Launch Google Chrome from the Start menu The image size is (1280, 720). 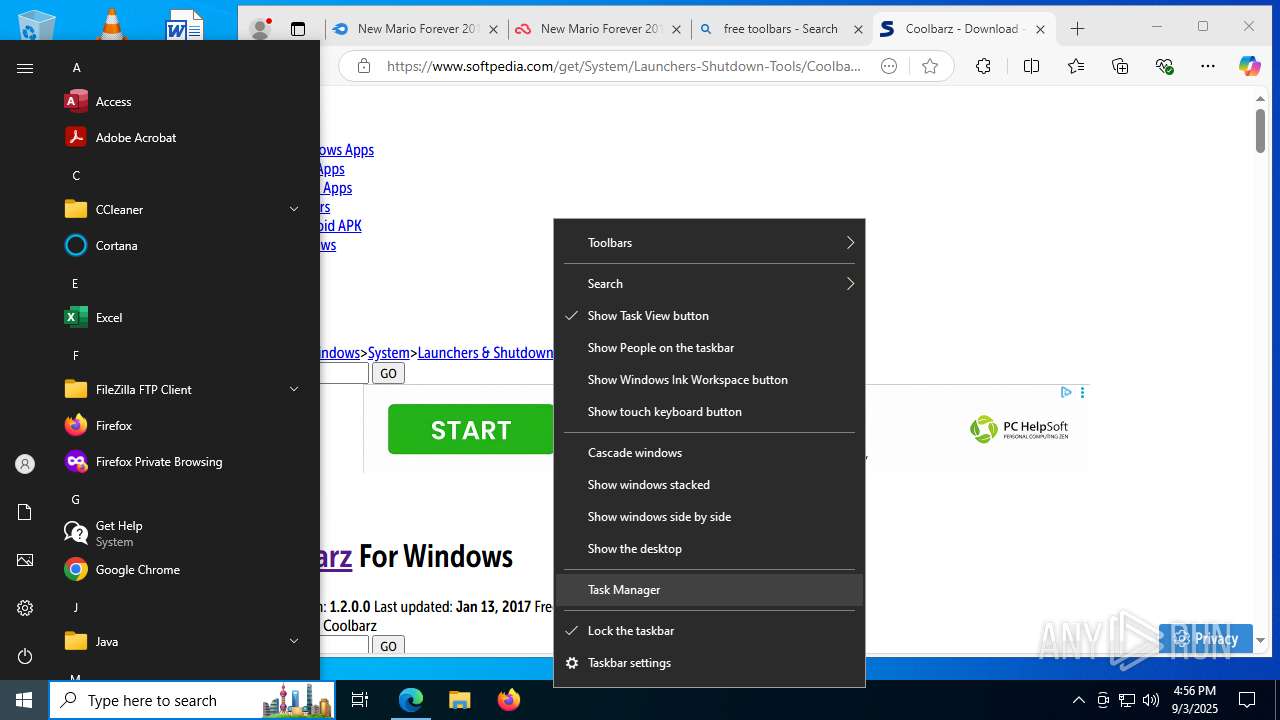(x=180, y=569)
